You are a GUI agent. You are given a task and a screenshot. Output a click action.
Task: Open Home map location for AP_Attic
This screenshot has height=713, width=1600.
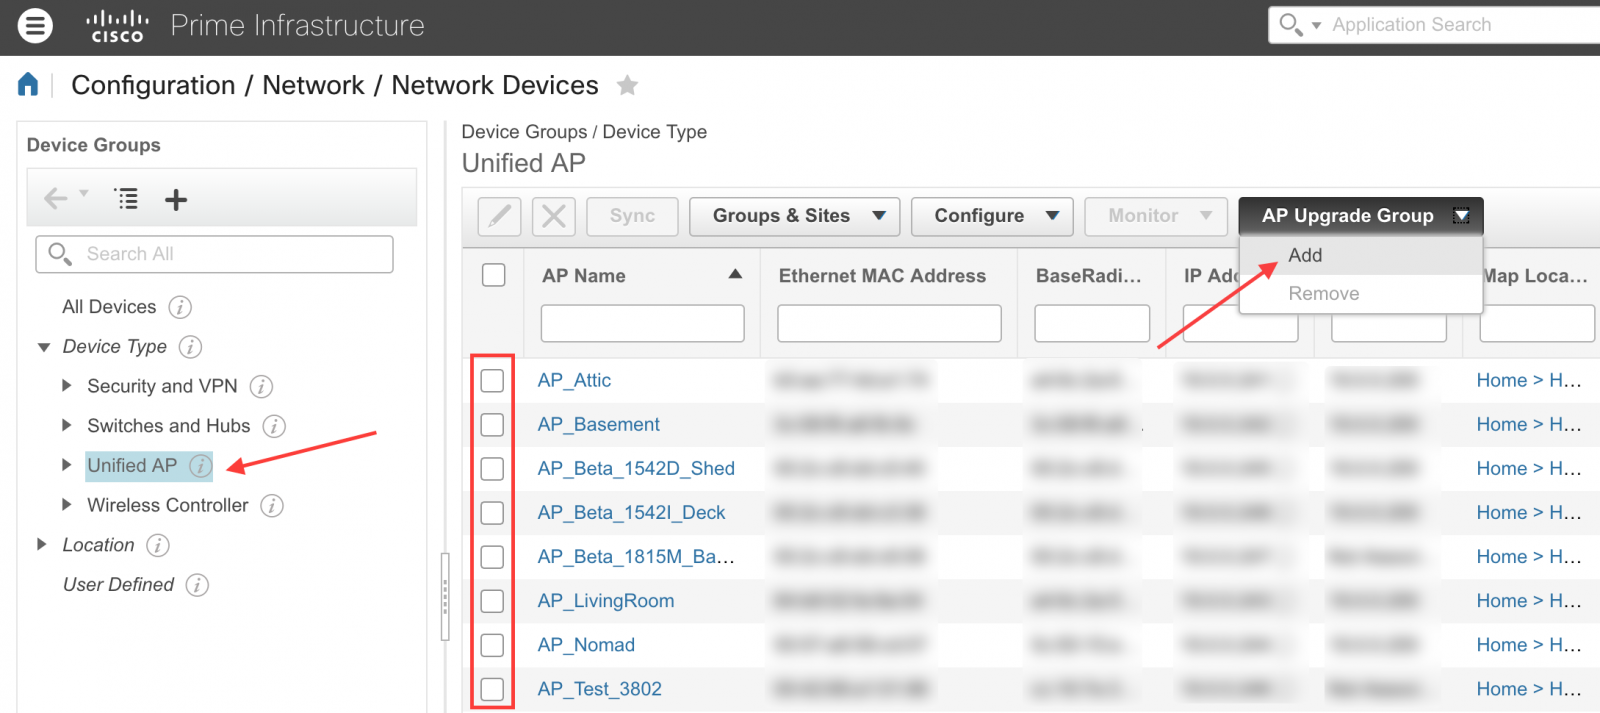1529,380
